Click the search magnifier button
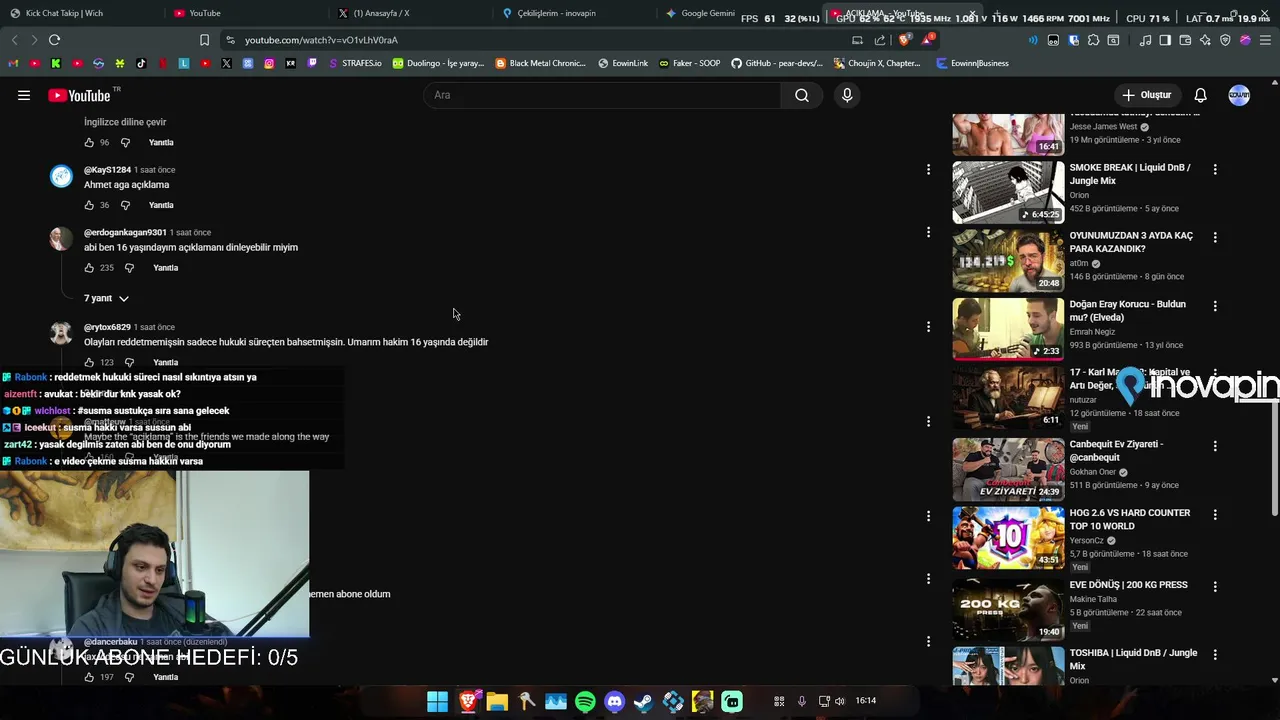1280x720 pixels. click(x=802, y=95)
